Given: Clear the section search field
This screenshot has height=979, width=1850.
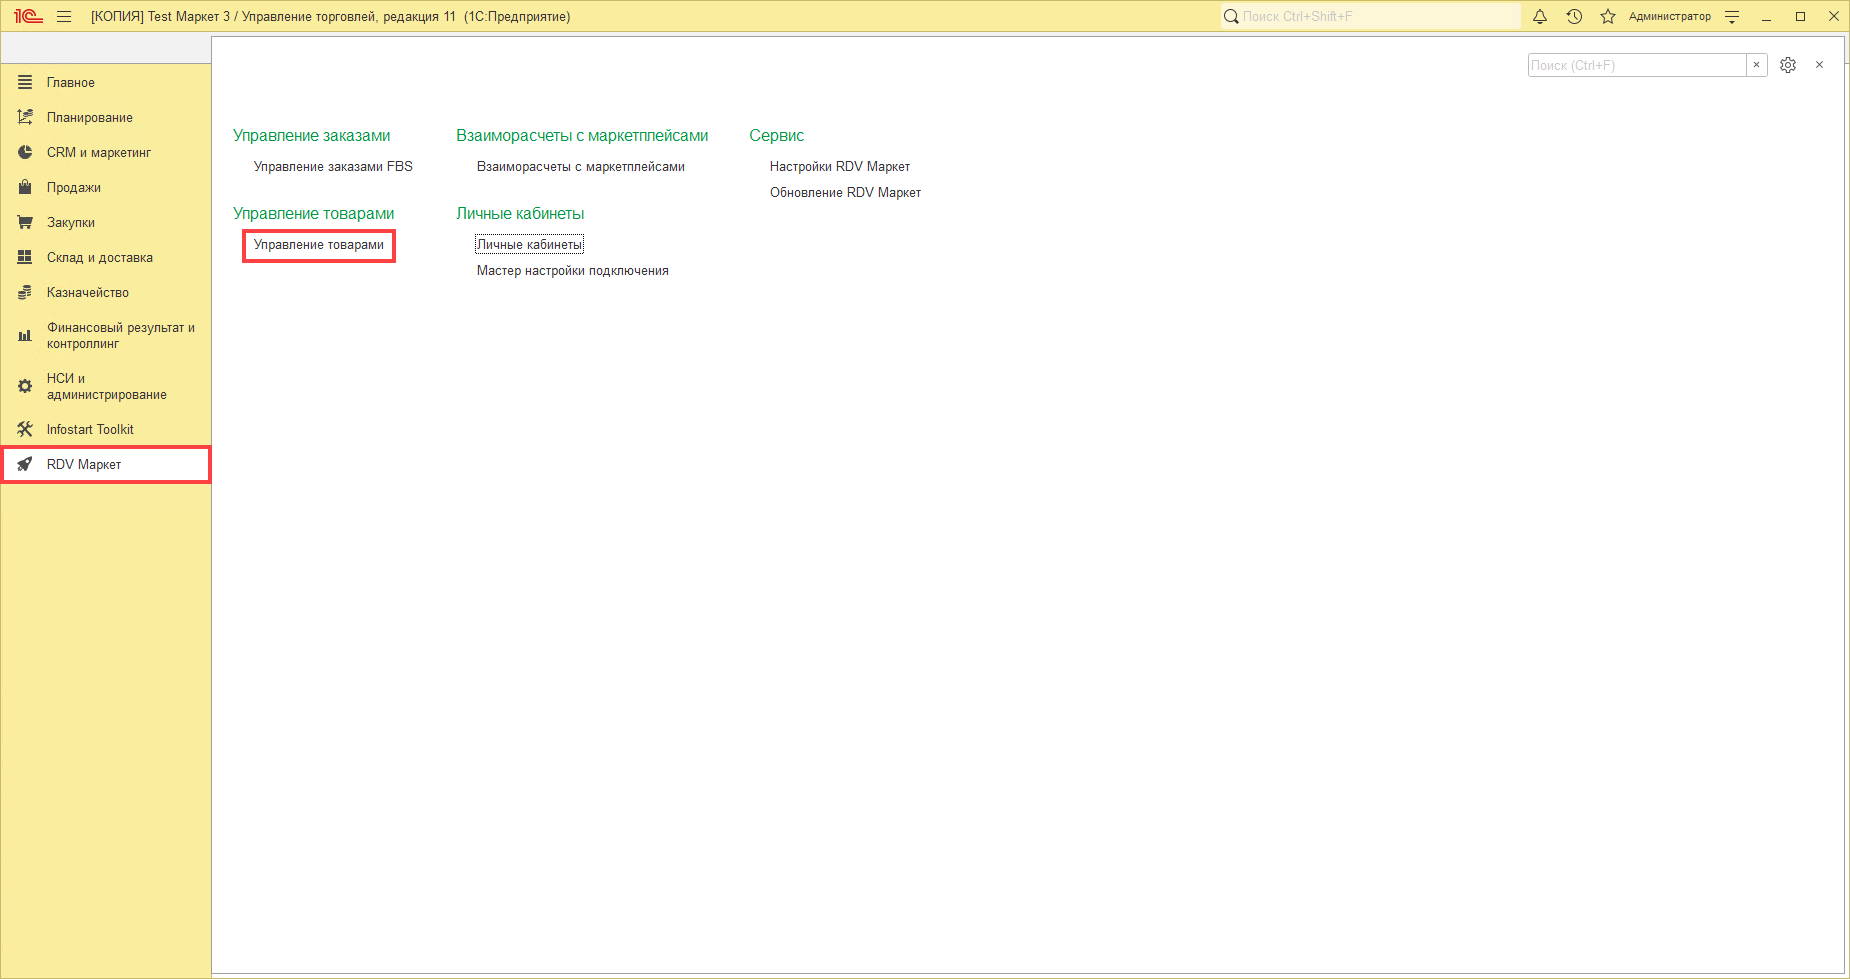Looking at the screenshot, I should (1756, 65).
